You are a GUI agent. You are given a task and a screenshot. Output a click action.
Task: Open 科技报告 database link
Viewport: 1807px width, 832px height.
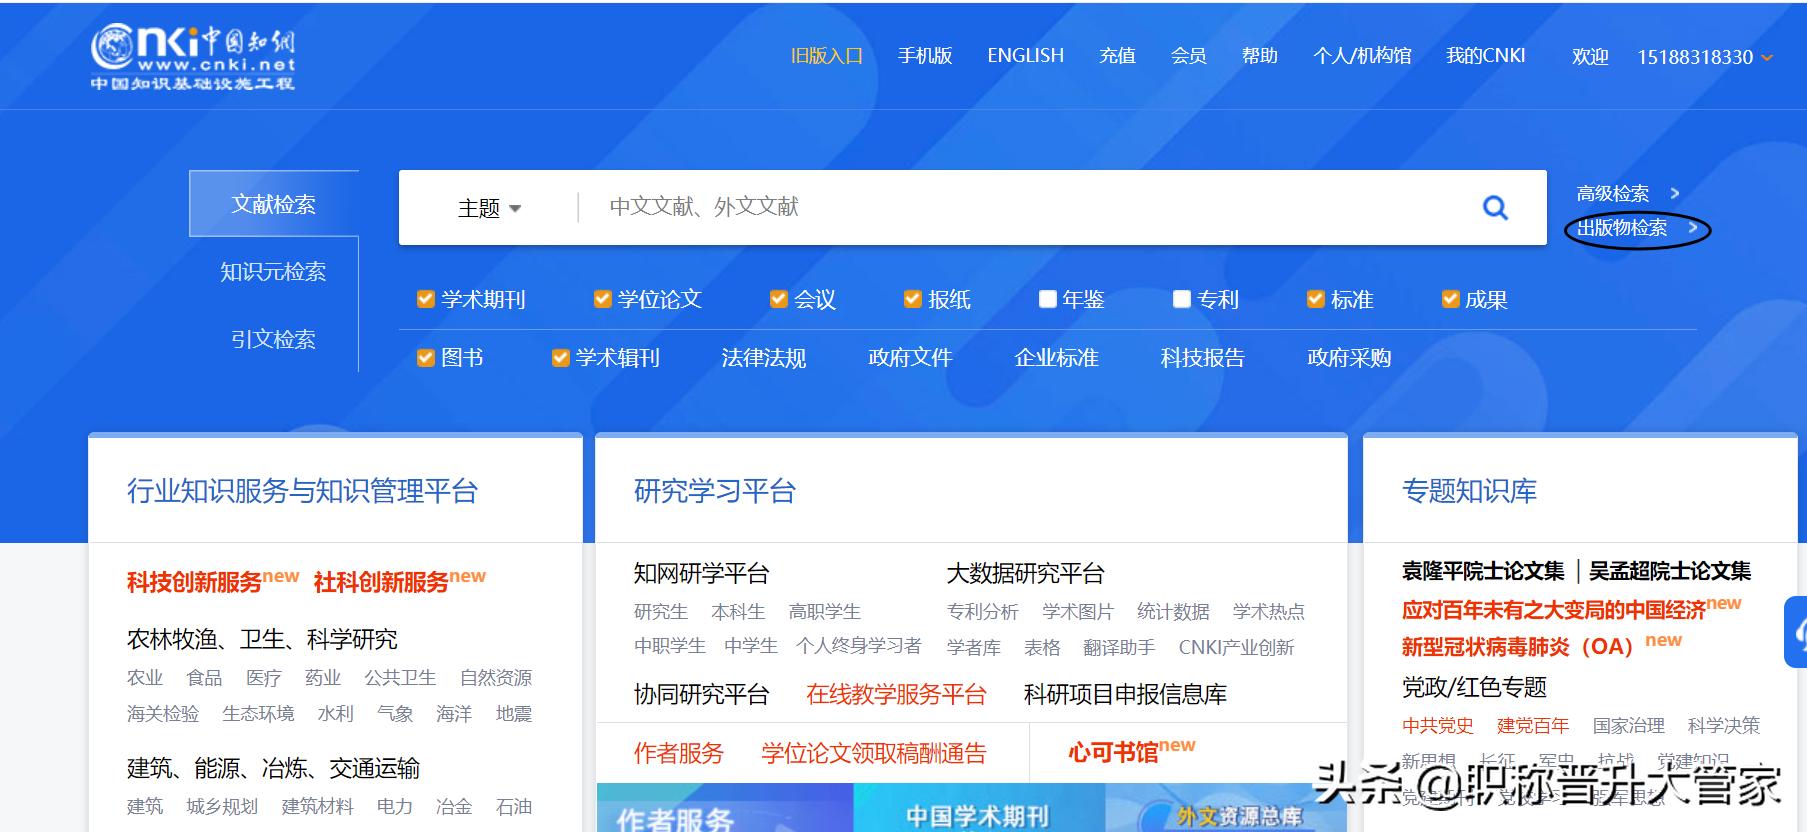[1202, 358]
